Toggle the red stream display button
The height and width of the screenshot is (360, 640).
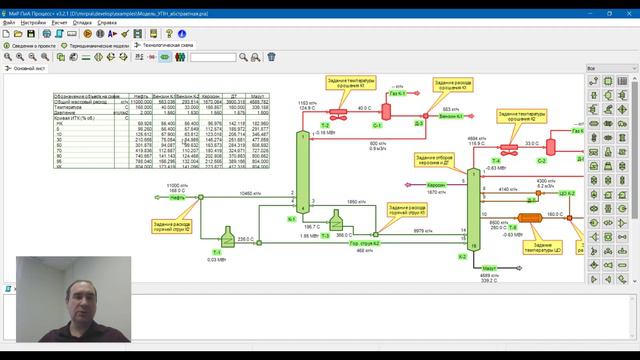pos(152,57)
